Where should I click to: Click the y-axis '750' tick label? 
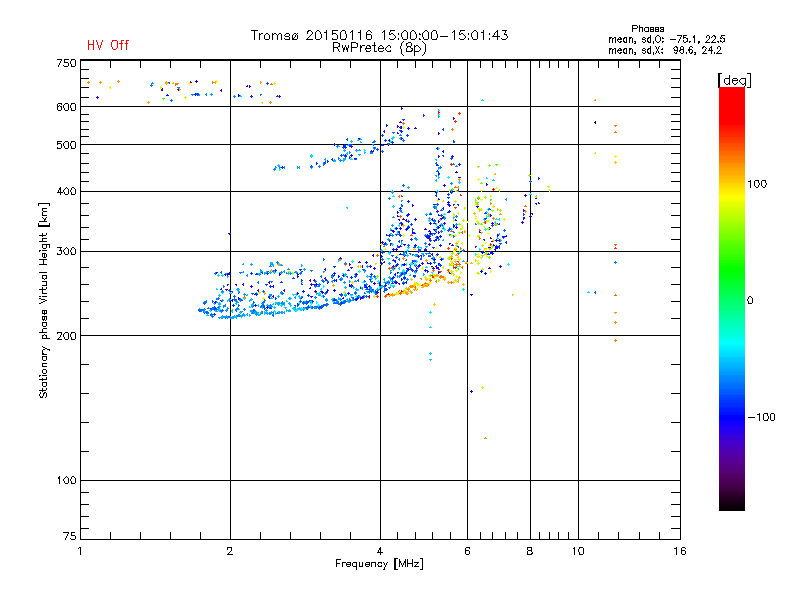point(66,63)
